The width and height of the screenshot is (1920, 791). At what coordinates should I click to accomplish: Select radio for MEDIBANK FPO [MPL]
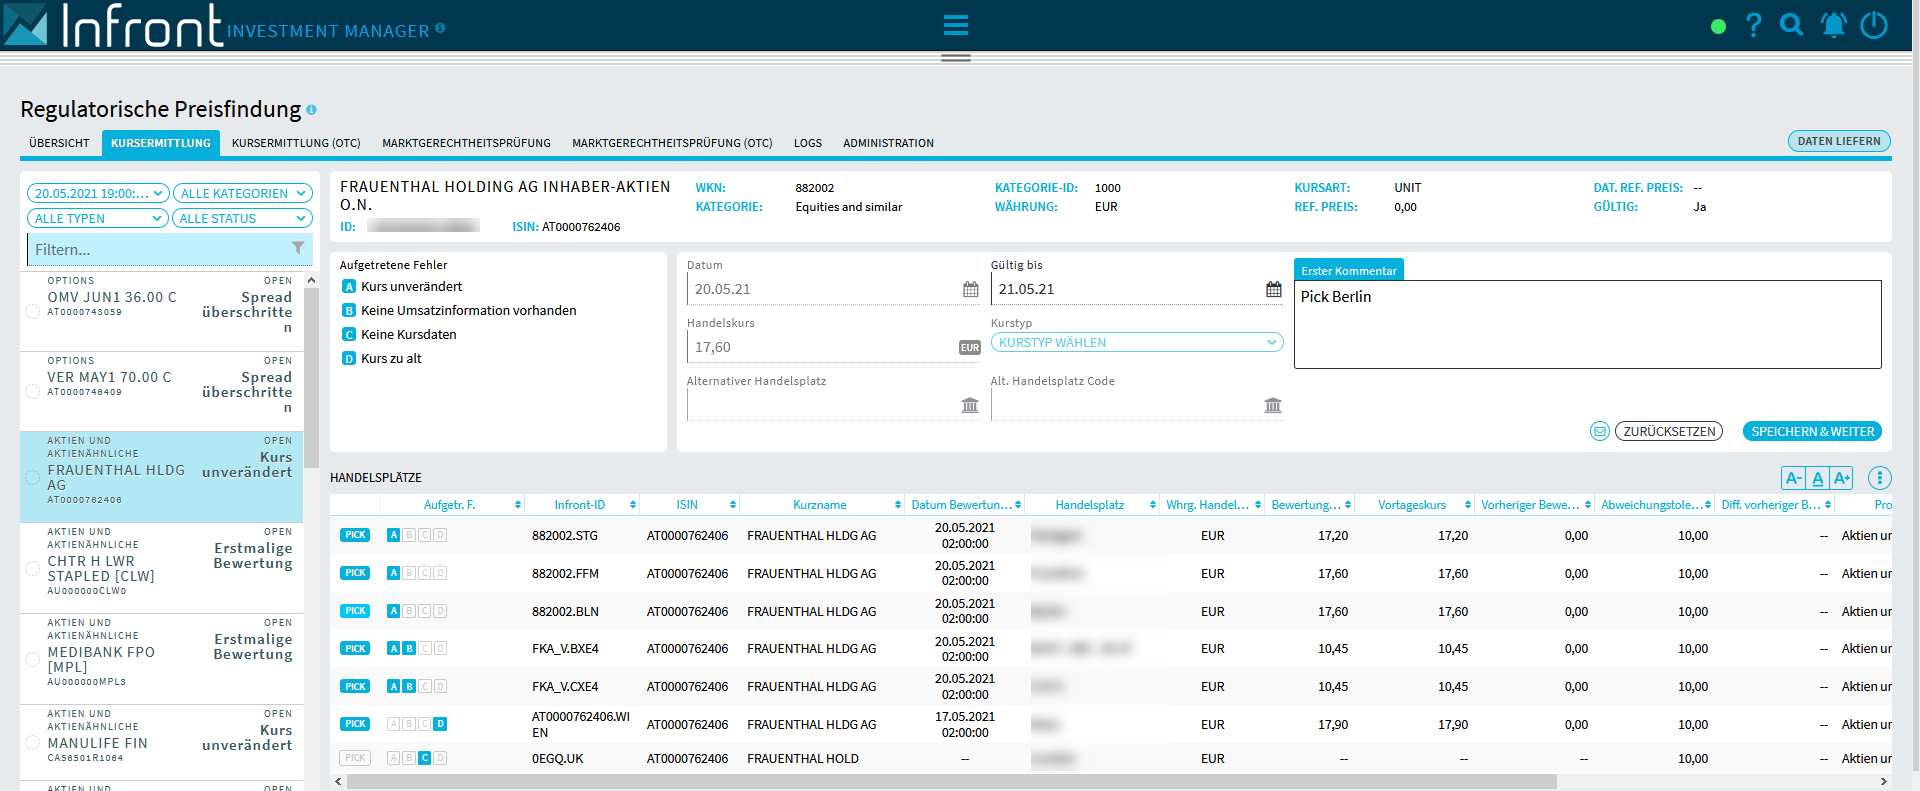point(32,660)
